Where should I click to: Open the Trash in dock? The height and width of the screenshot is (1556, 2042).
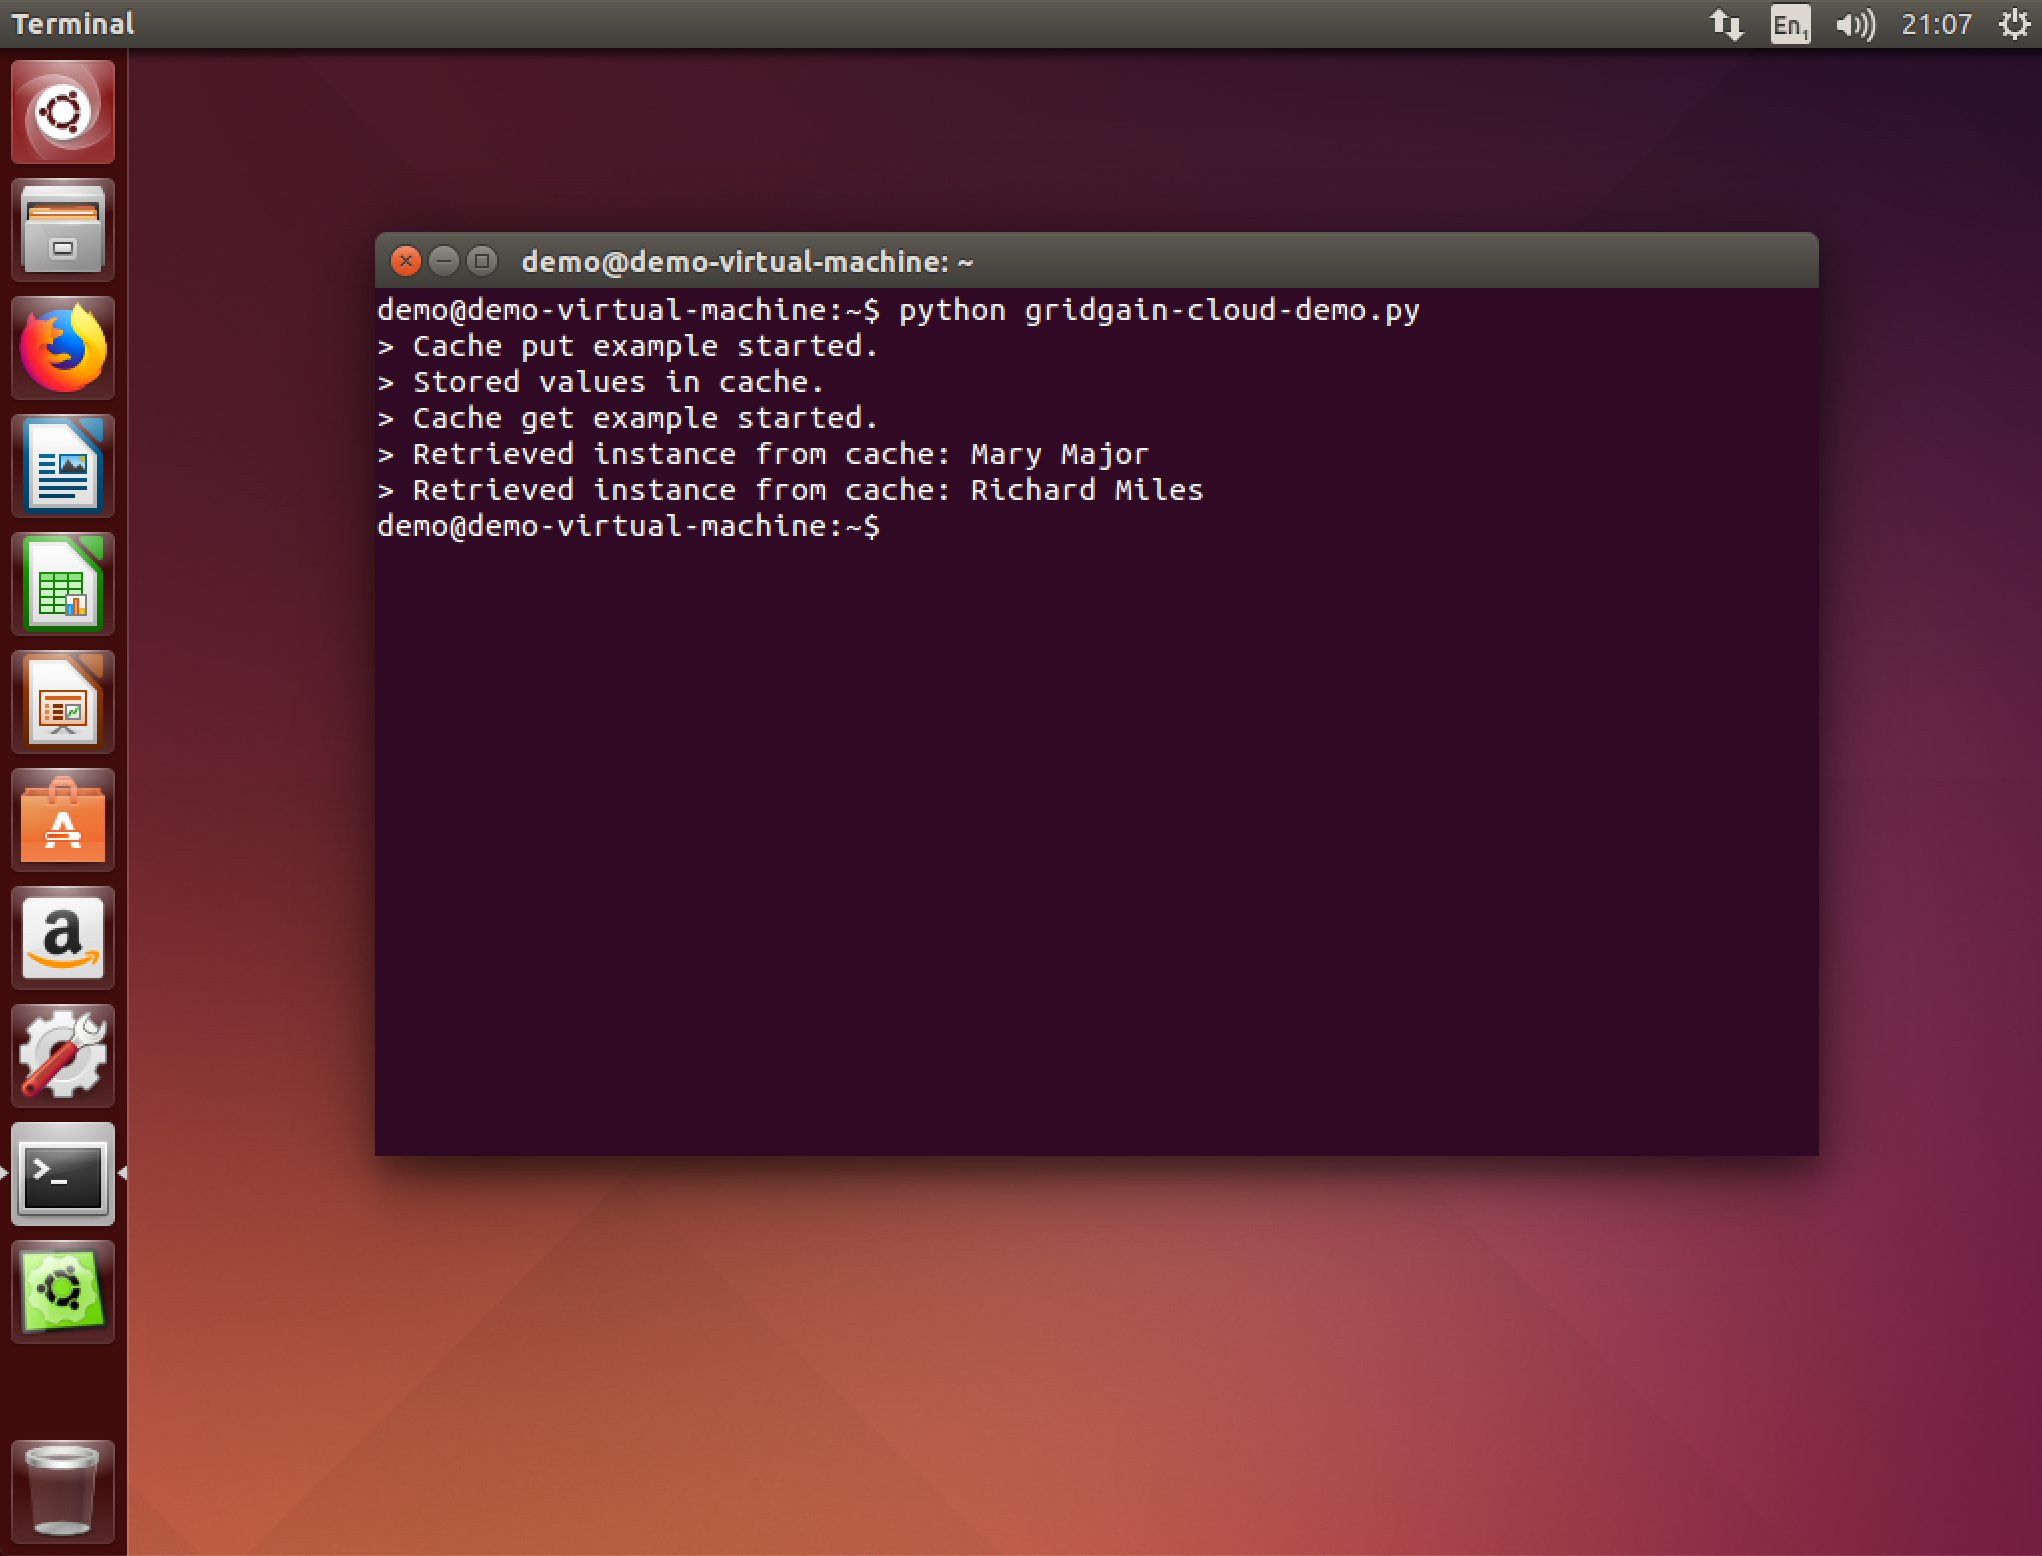click(x=63, y=1491)
